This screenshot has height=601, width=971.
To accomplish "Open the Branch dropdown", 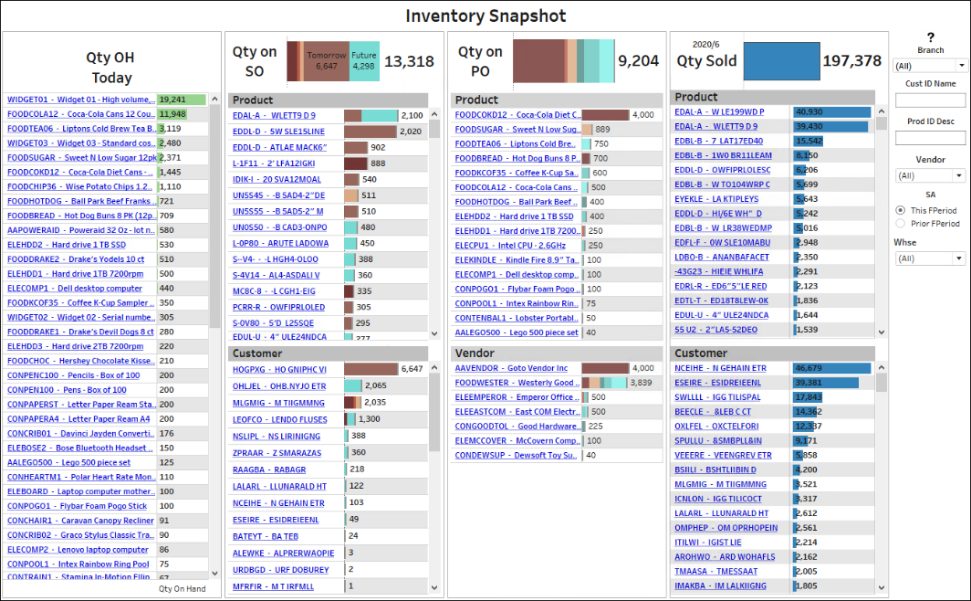I will (x=930, y=66).
